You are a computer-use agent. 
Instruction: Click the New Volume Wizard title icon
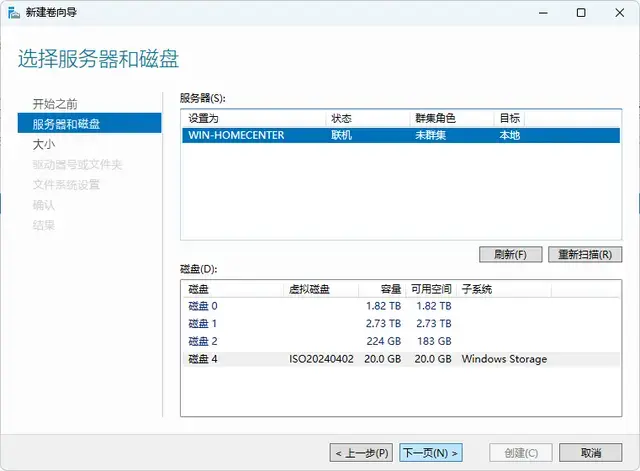(x=13, y=13)
